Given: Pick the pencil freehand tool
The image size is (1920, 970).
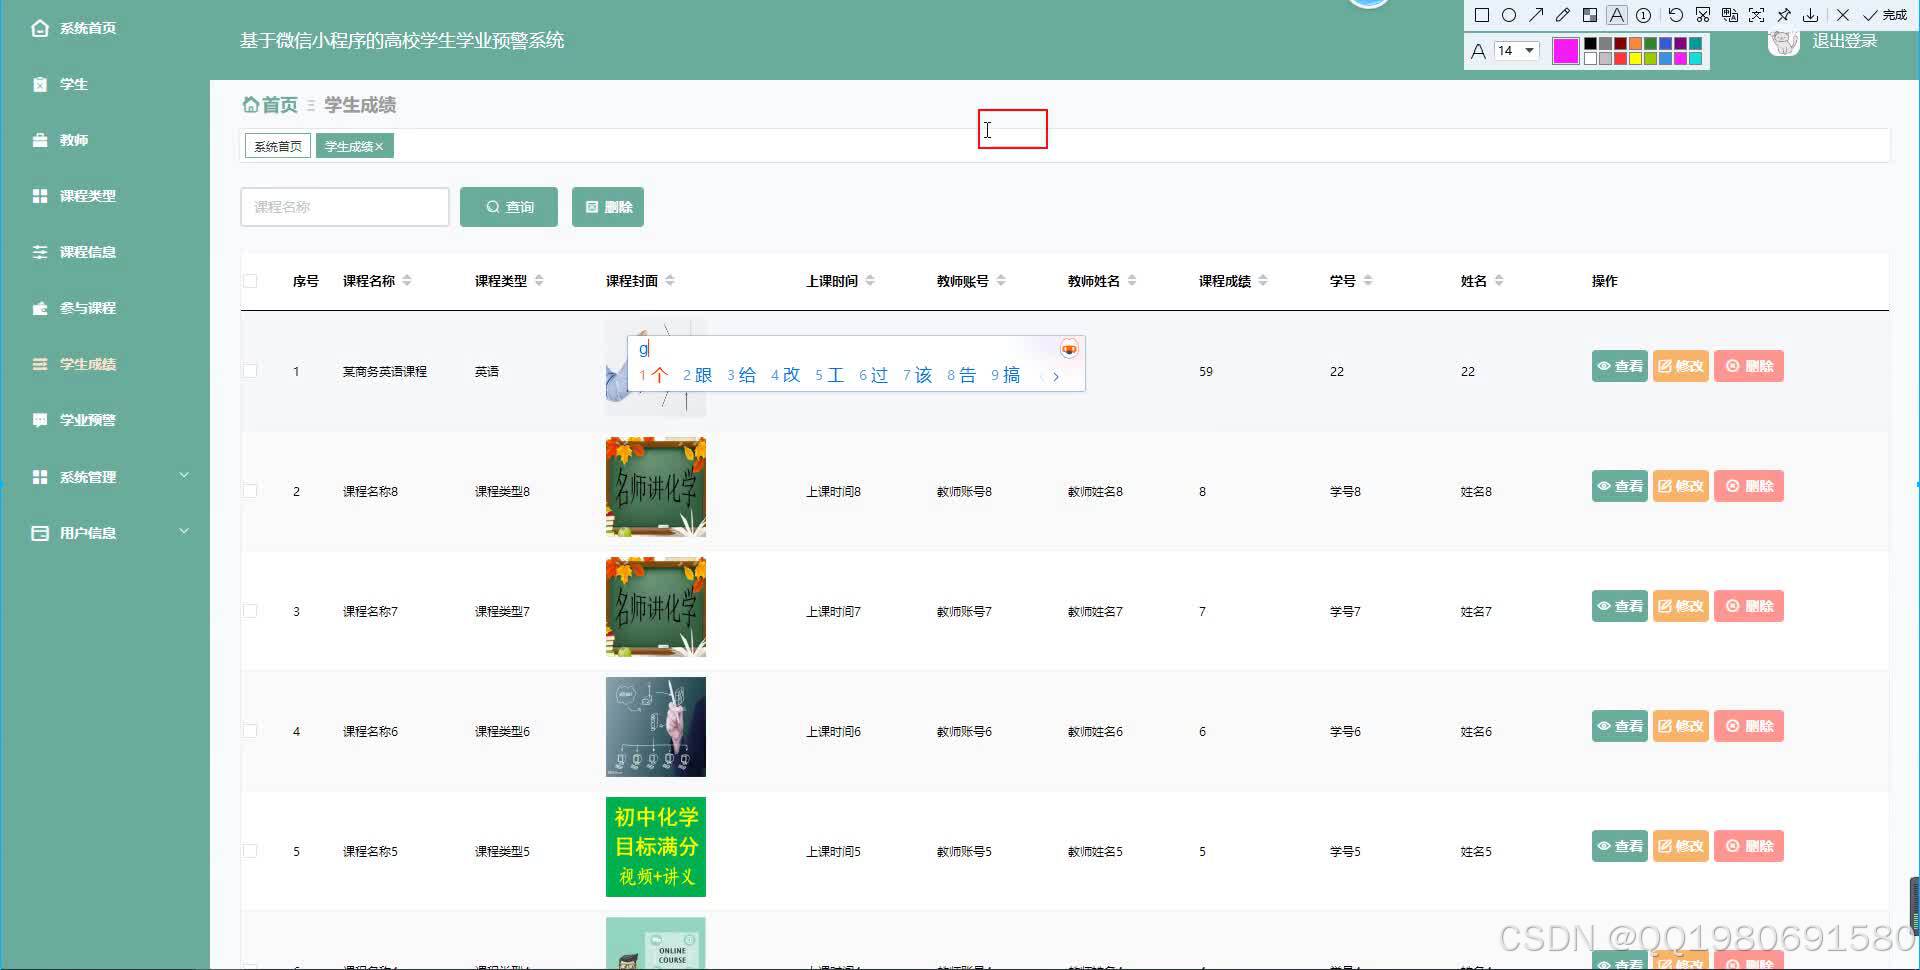Looking at the screenshot, I should [x=1563, y=15].
